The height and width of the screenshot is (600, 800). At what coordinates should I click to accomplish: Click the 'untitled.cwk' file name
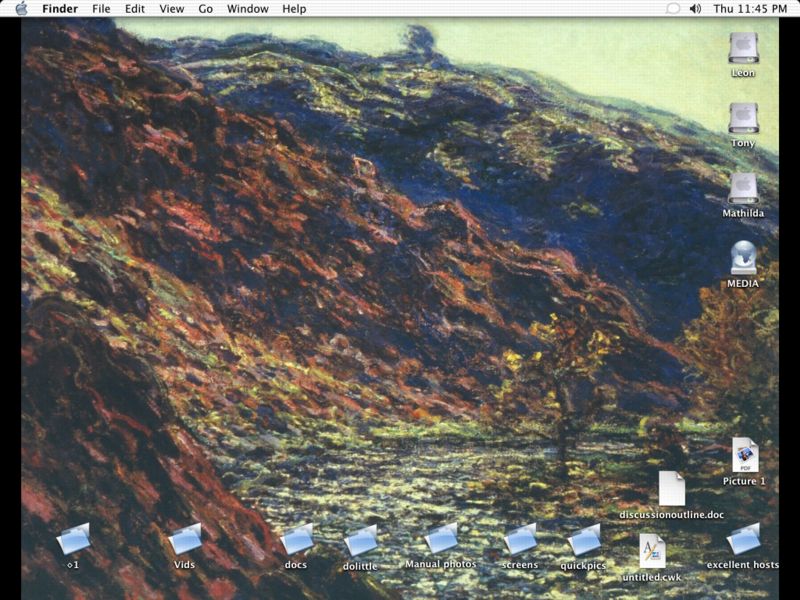pyautogui.click(x=652, y=578)
